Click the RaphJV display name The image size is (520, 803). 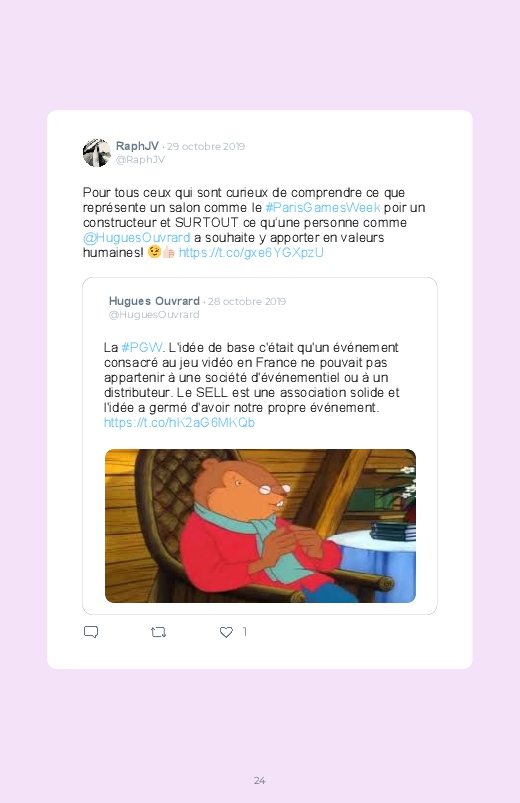click(x=137, y=146)
